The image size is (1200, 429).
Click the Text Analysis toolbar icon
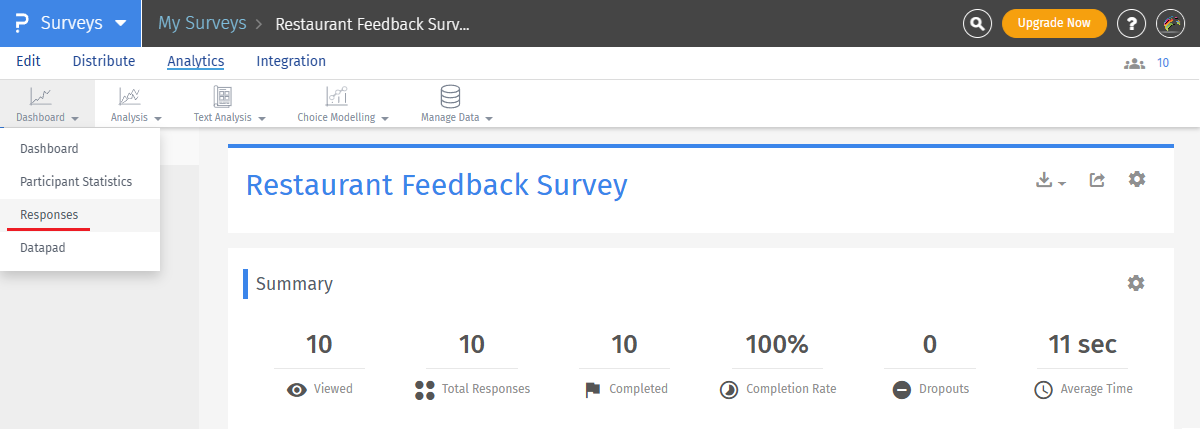pyautogui.click(x=223, y=97)
